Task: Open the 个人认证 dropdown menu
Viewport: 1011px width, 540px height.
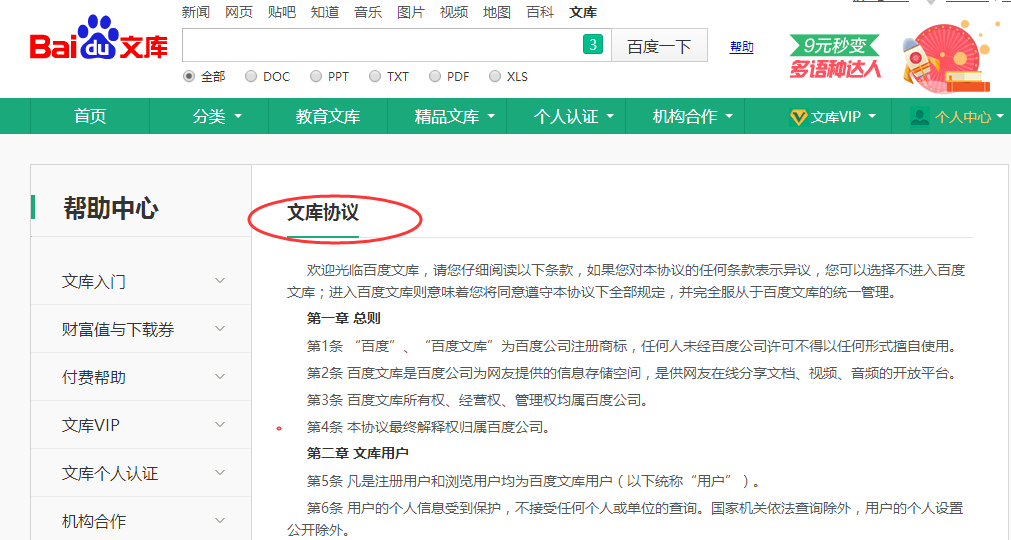Action: tap(573, 117)
